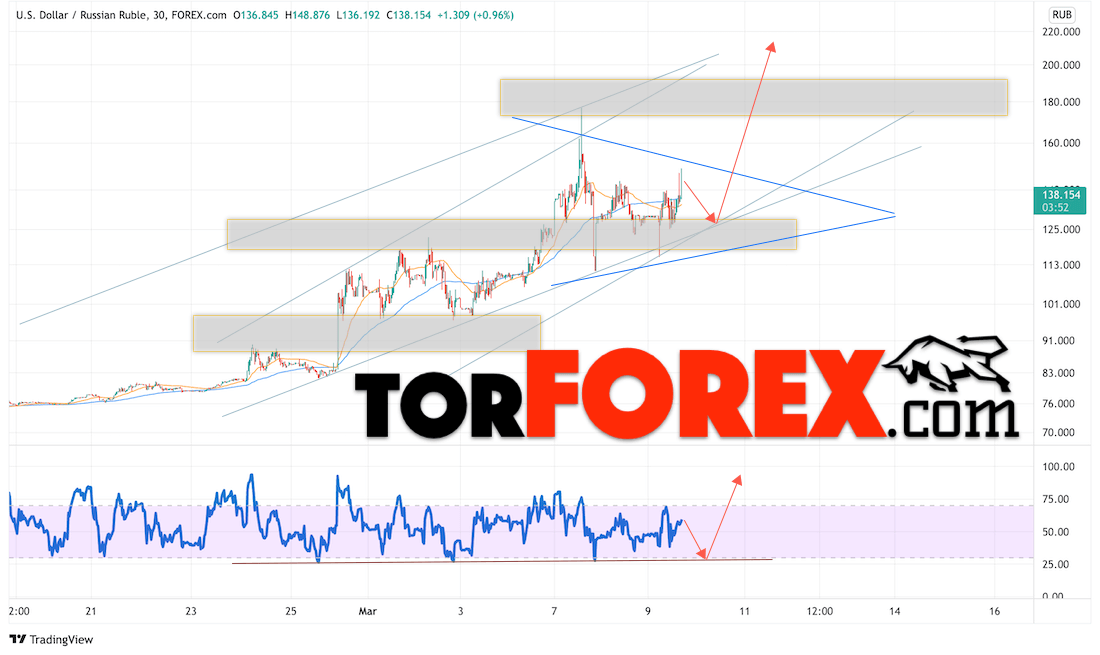Image resolution: width=1100 pixels, height=655 pixels.
Task: Click the 220.000 price axis label
Action: click(1061, 32)
